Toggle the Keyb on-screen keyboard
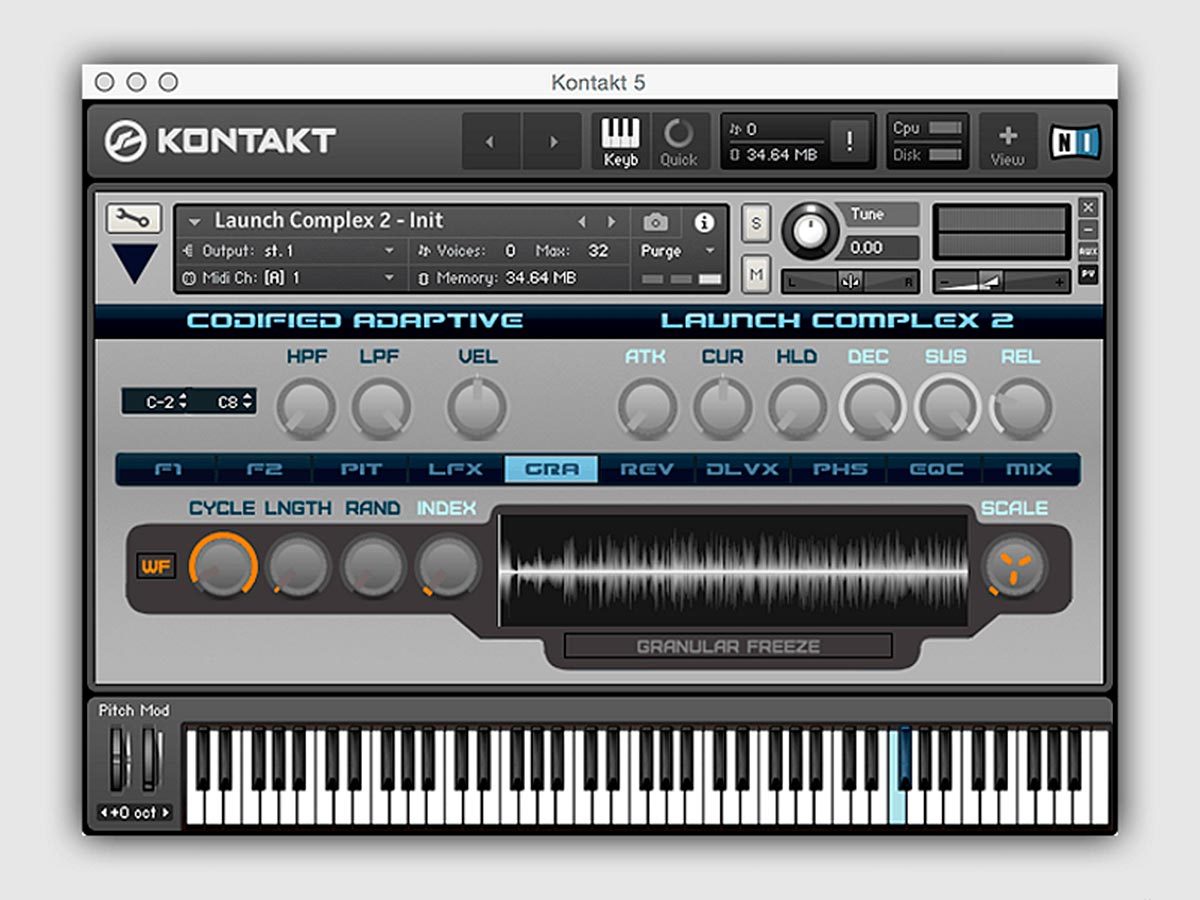1200x900 pixels. tap(621, 142)
